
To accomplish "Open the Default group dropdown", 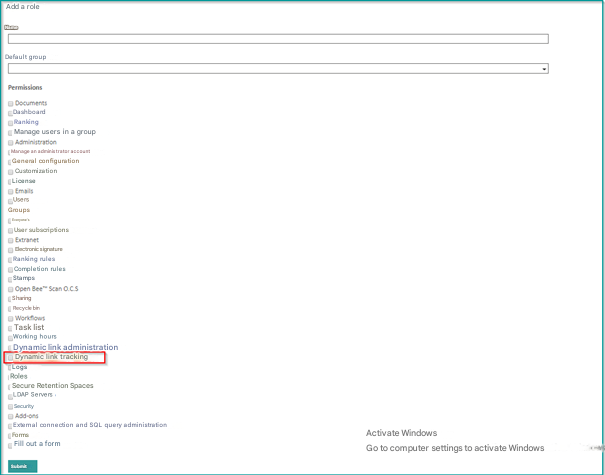I will 278,69.
